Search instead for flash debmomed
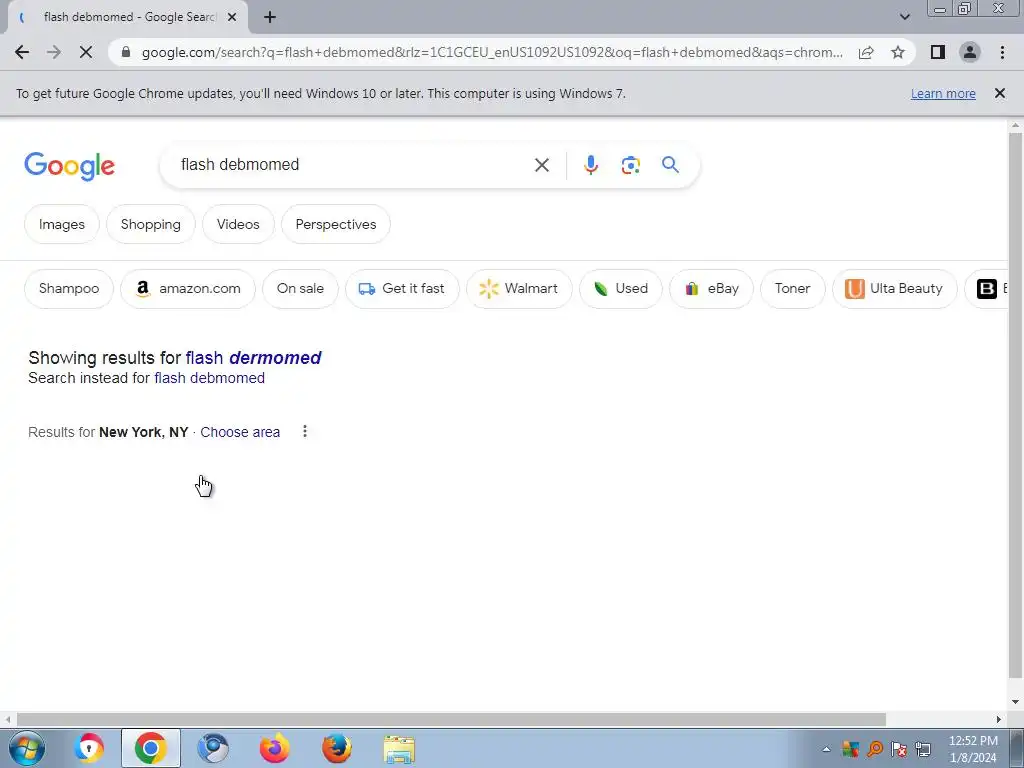This screenshot has height=768, width=1024. [210, 378]
